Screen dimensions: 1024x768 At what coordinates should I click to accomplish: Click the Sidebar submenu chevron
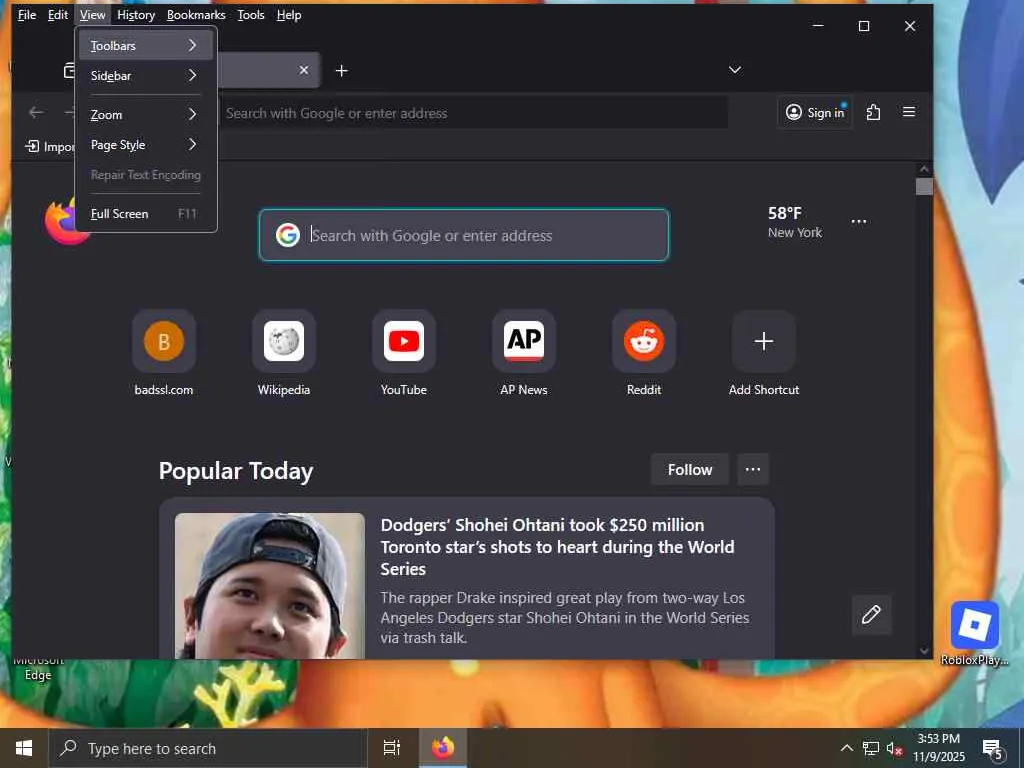point(192,75)
